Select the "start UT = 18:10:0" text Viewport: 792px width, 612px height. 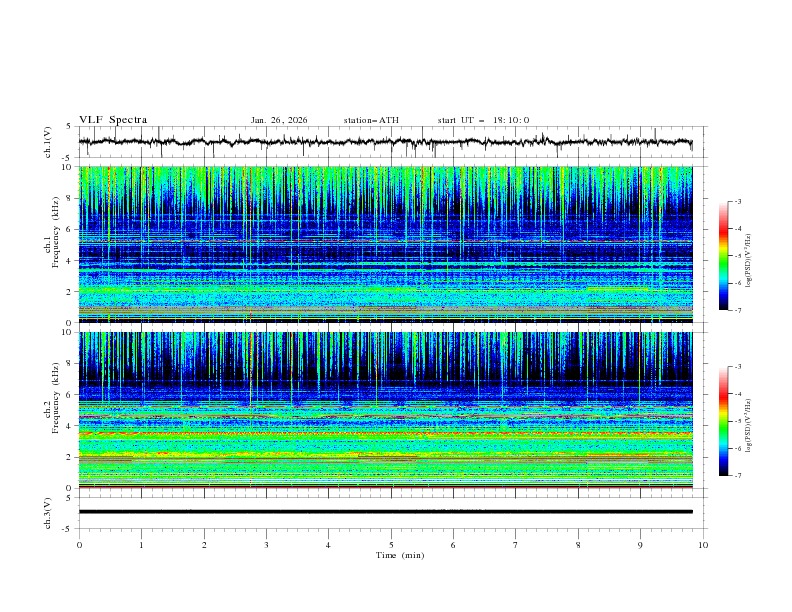tap(483, 120)
